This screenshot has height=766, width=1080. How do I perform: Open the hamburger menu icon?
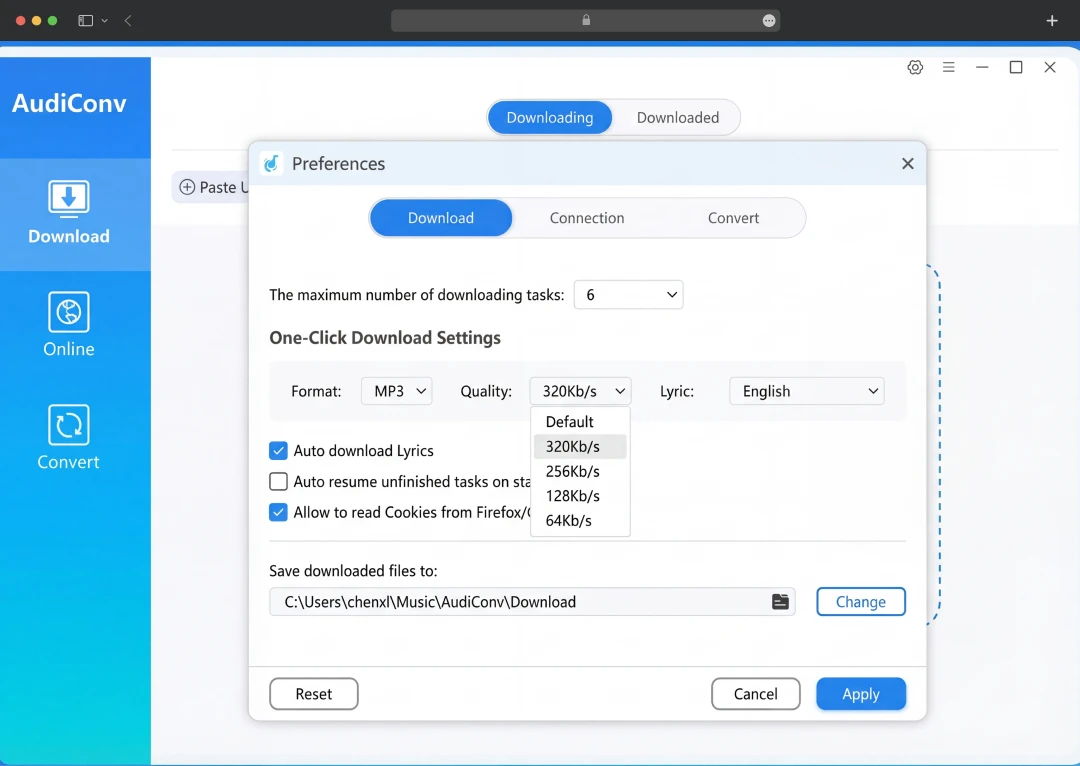click(948, 67)
